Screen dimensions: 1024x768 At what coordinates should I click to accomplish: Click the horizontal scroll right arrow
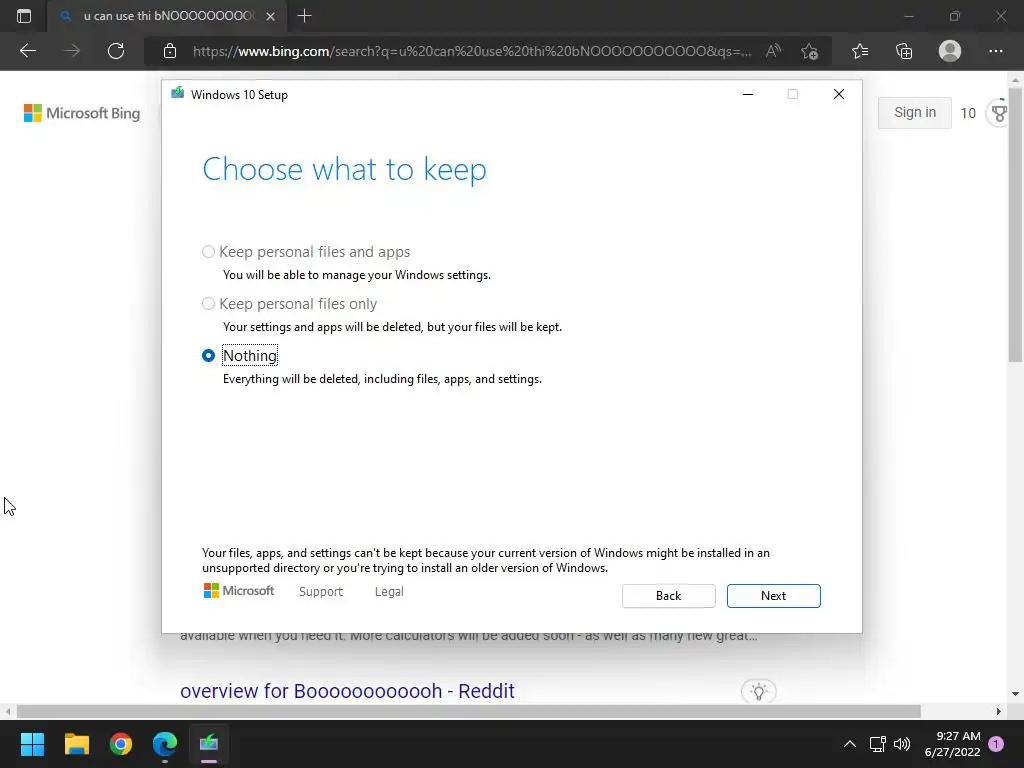tap(999, 711)
